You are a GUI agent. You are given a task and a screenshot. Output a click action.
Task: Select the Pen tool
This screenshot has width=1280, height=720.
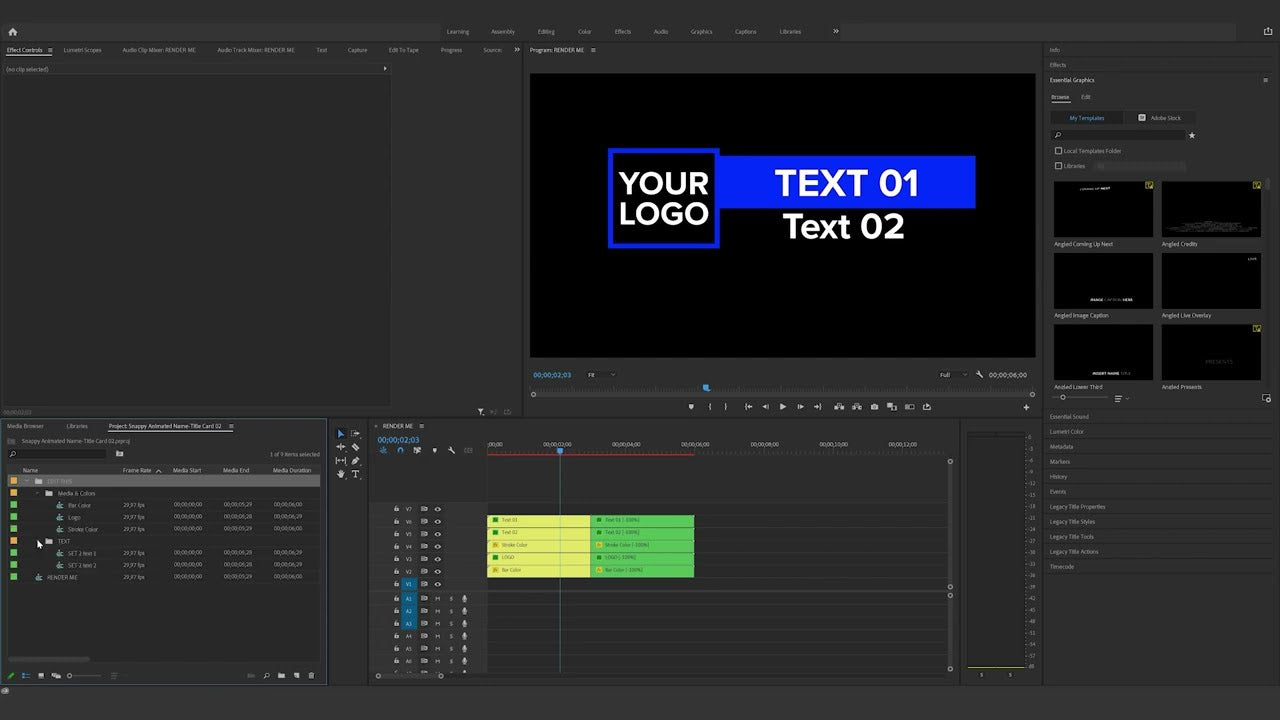[356, 460]
